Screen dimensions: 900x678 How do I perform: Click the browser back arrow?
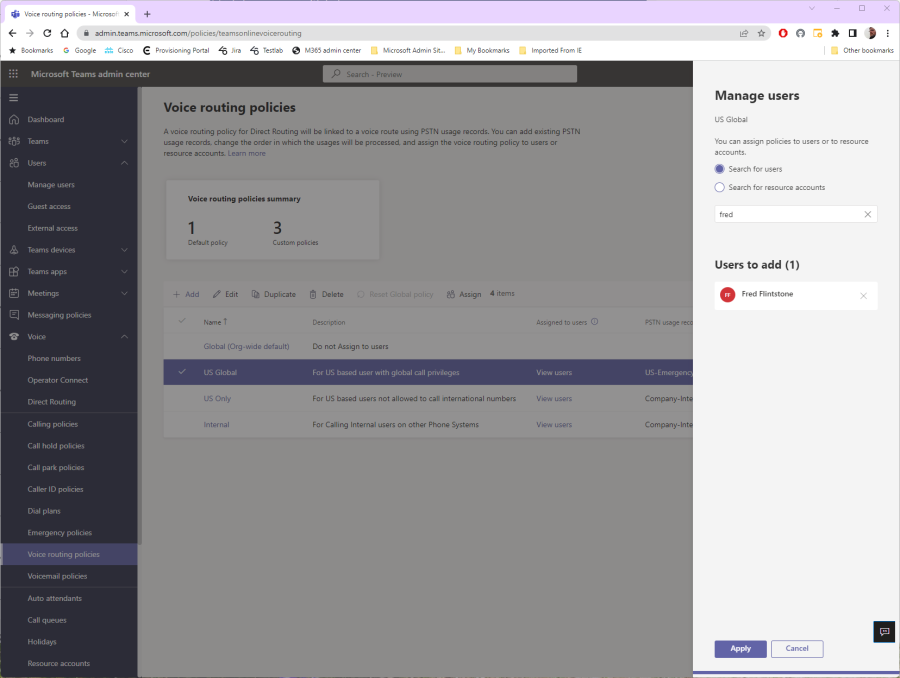[13, 33]
